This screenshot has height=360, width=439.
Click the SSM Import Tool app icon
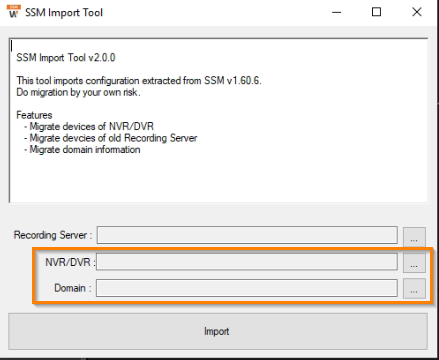tap(13, 12)
